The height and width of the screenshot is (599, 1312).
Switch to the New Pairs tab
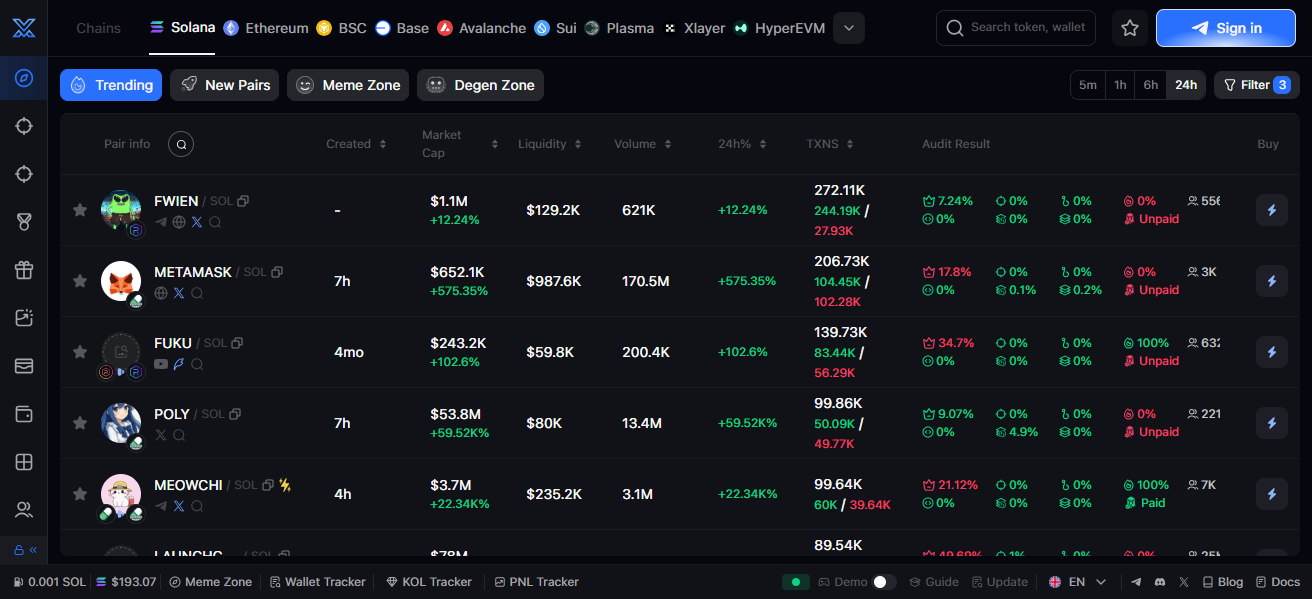point(225,85)
